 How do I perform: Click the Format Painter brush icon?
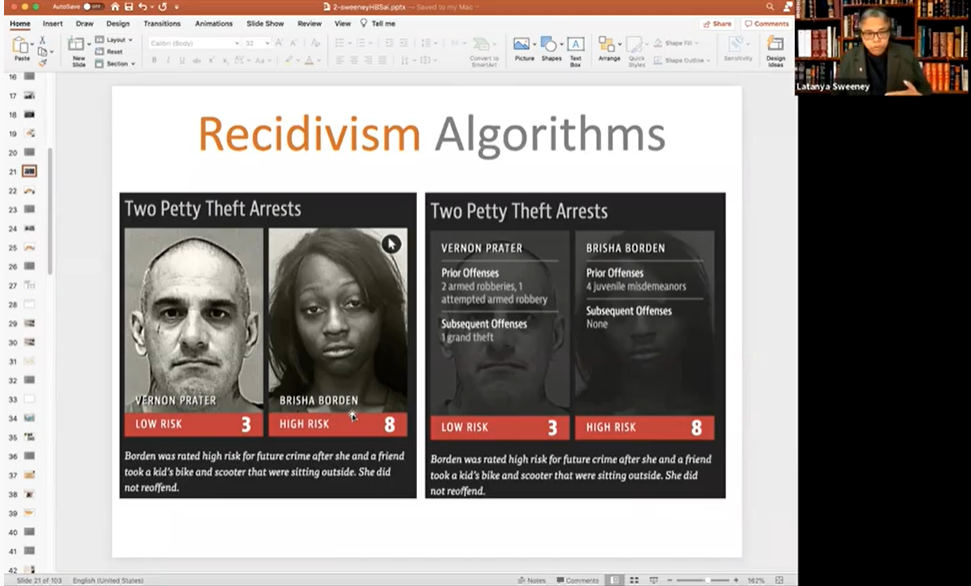click(43, 63)
